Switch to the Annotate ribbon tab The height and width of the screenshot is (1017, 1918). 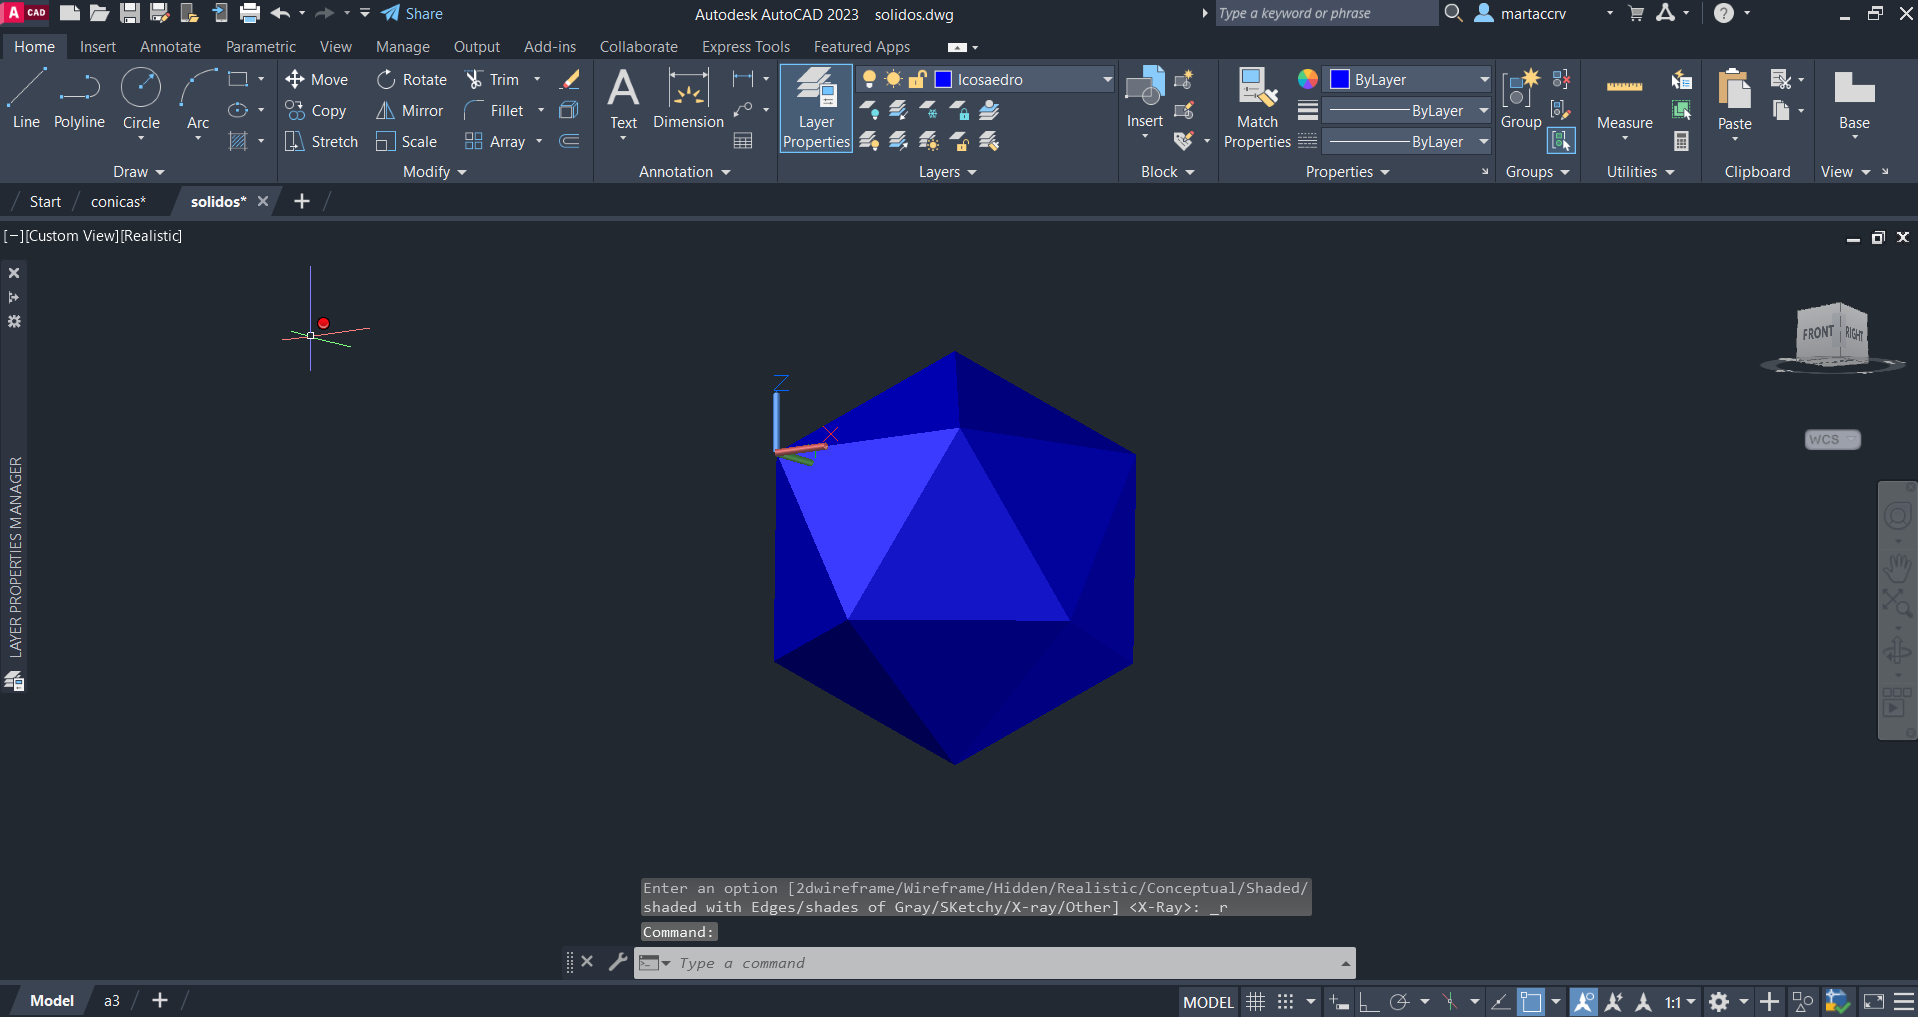click(170, 47)
